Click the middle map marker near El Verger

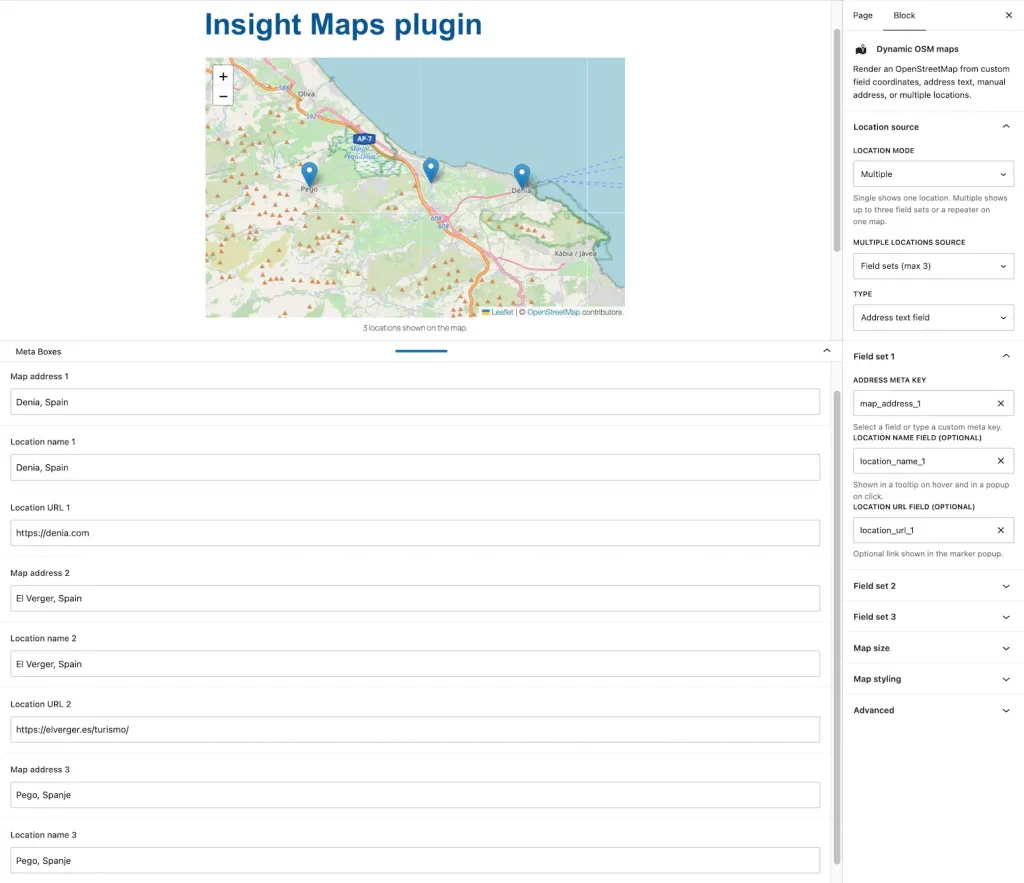tap(430, 170)
